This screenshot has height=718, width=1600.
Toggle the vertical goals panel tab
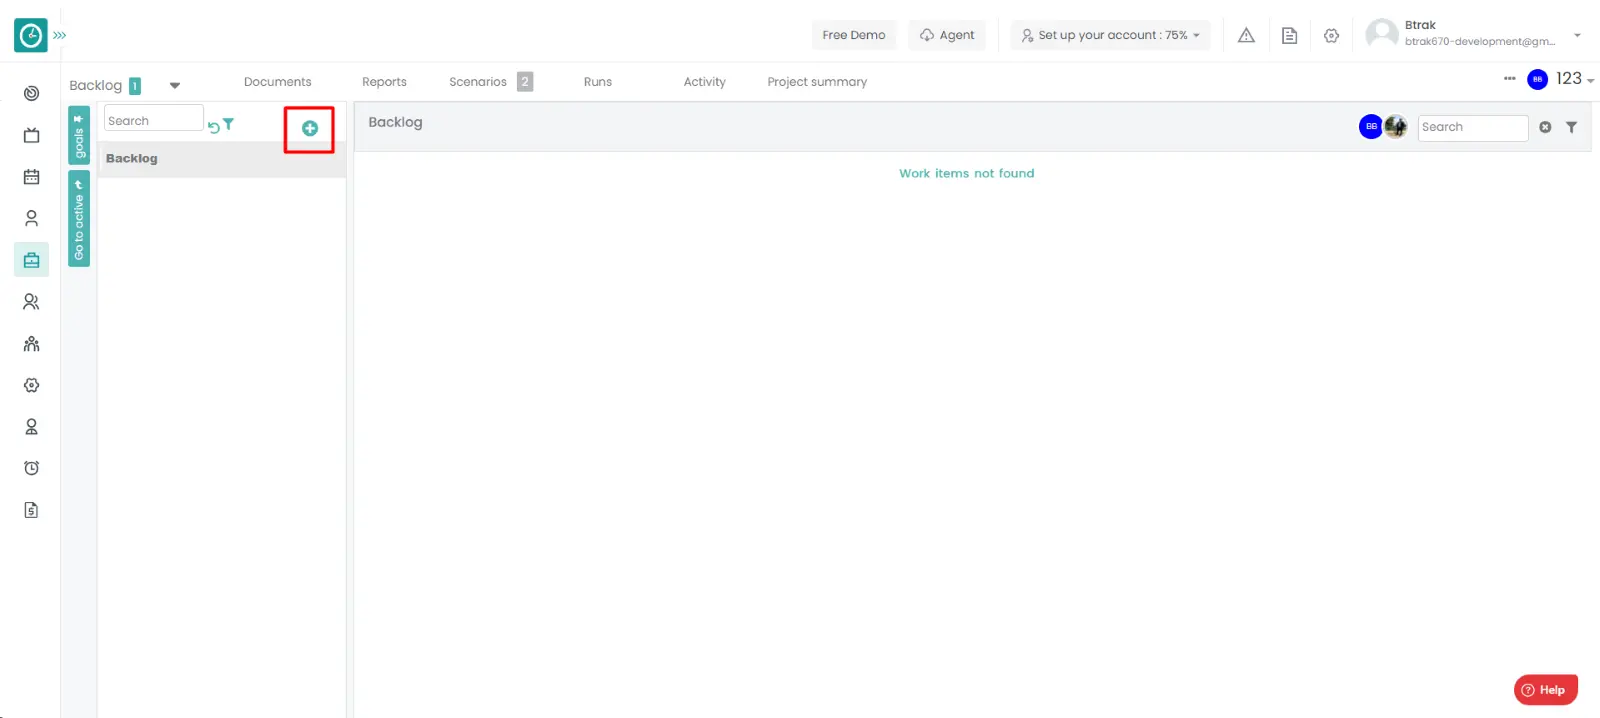click(79, 136)
